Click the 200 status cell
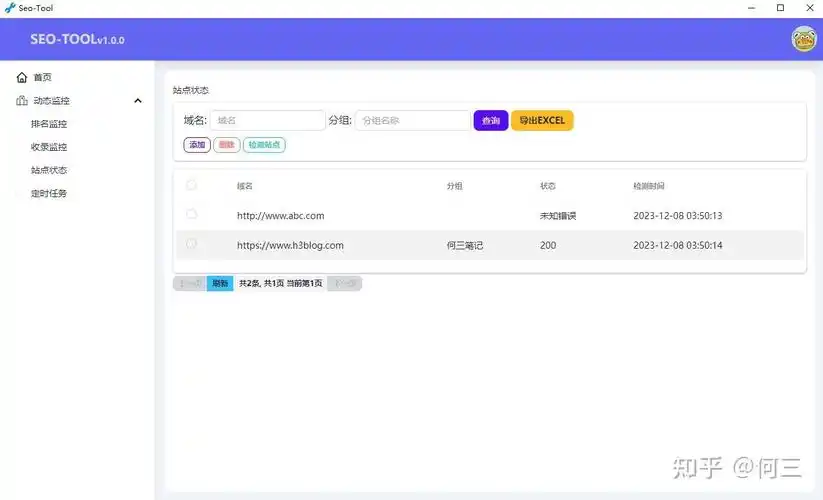The height and width of the screenshot is (500, 823). [548, 246]
